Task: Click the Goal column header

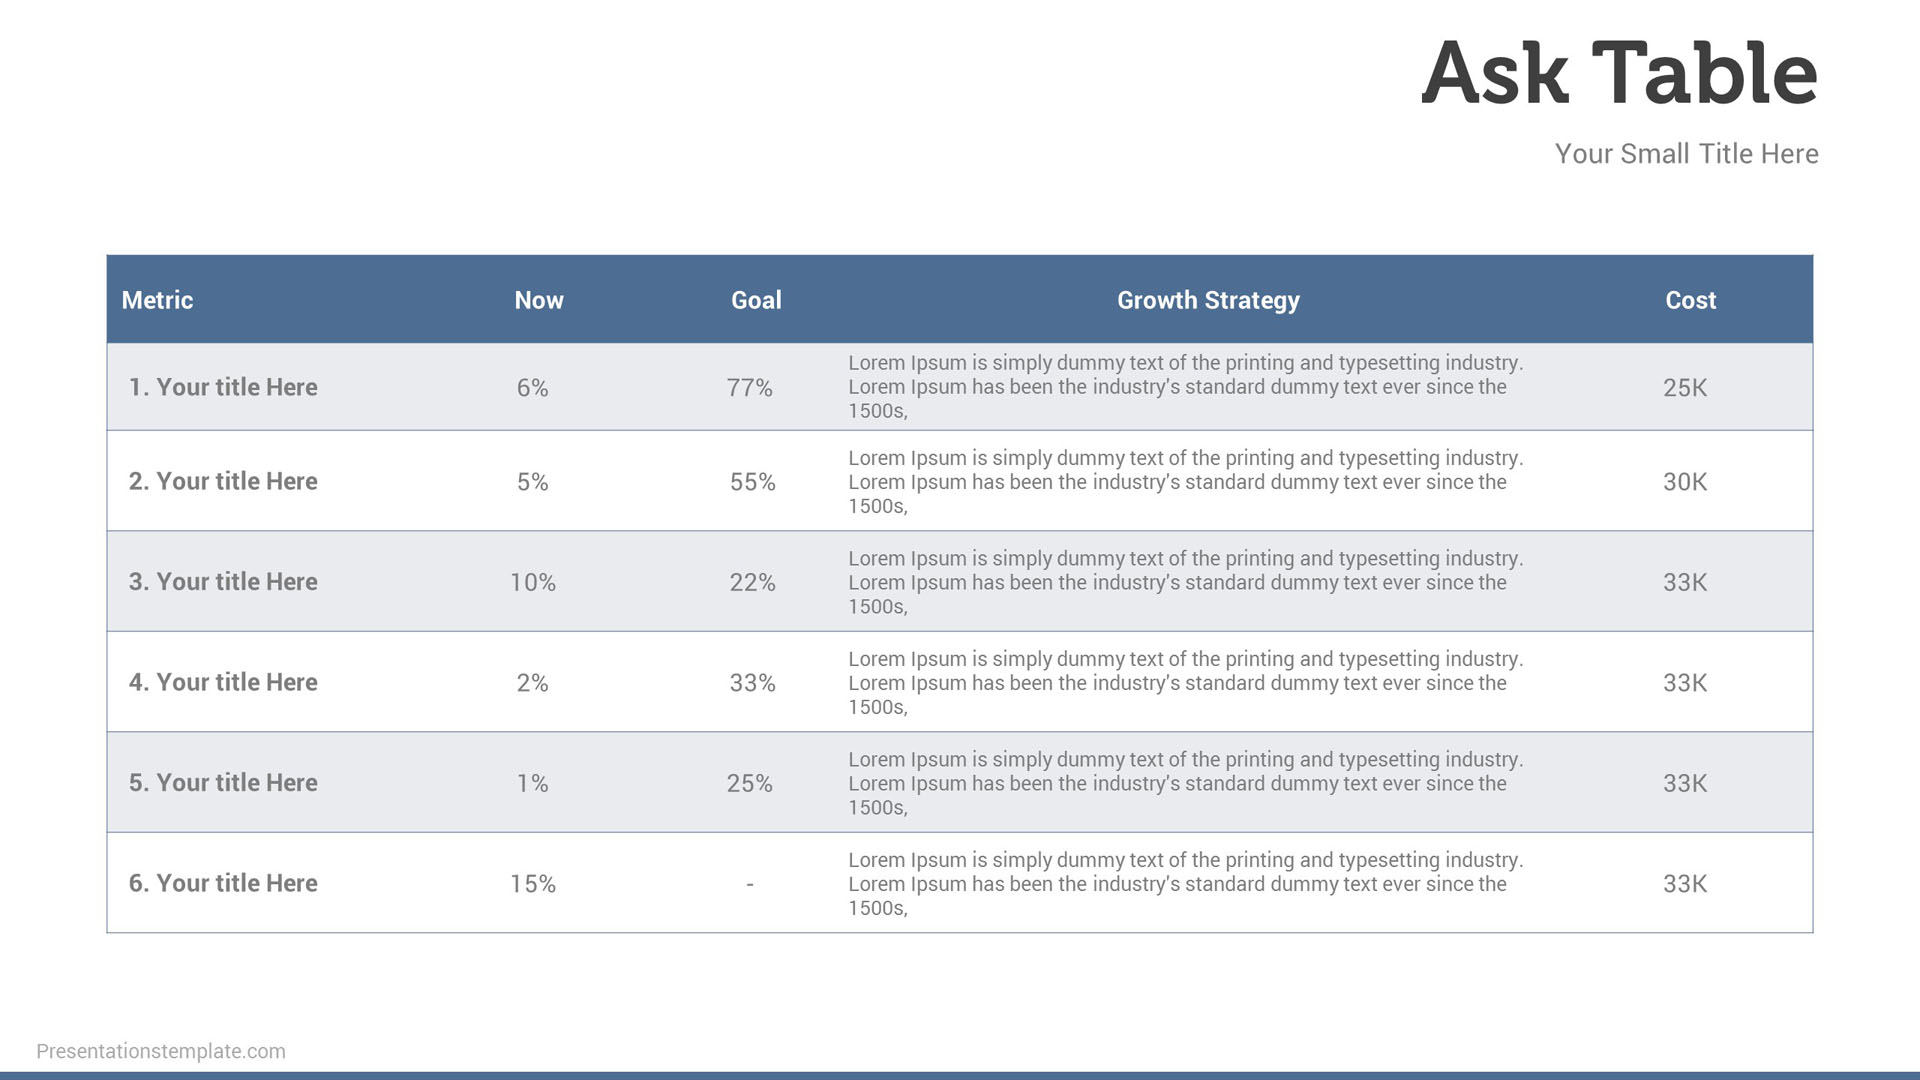Action: pyautogui.click(x=756, y=300)
